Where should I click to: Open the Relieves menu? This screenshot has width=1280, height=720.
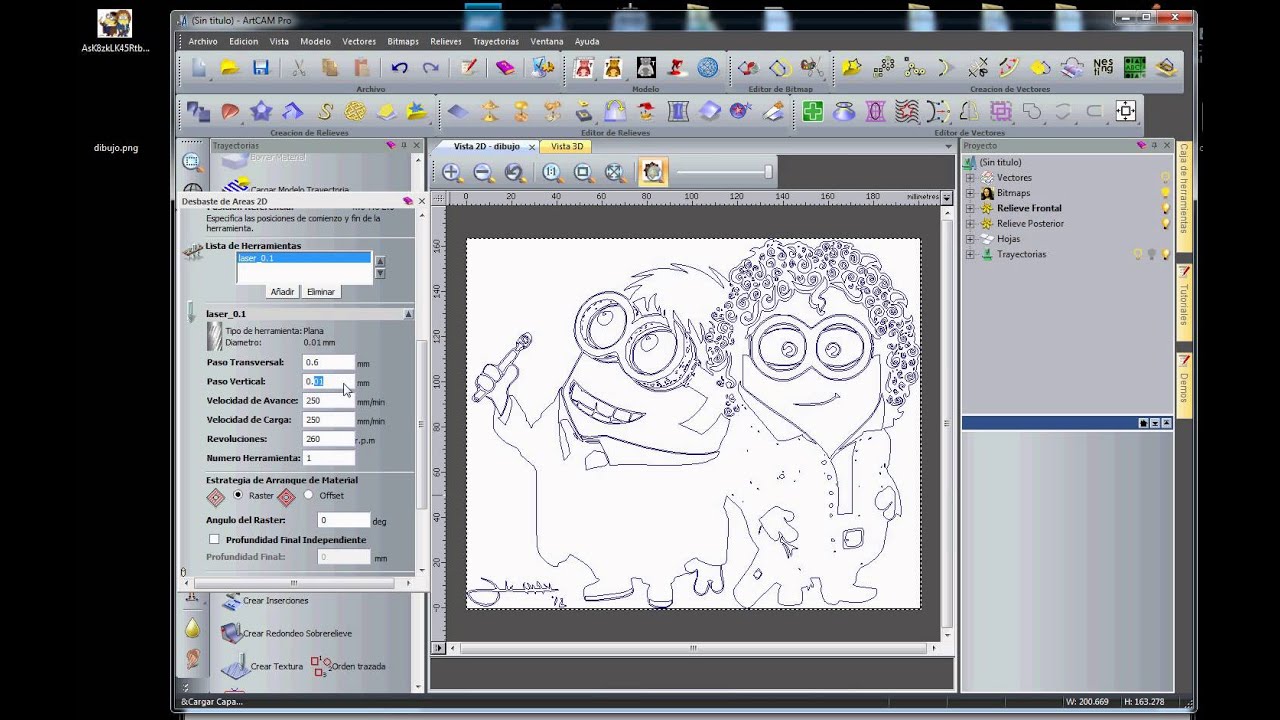click(446, 41)
